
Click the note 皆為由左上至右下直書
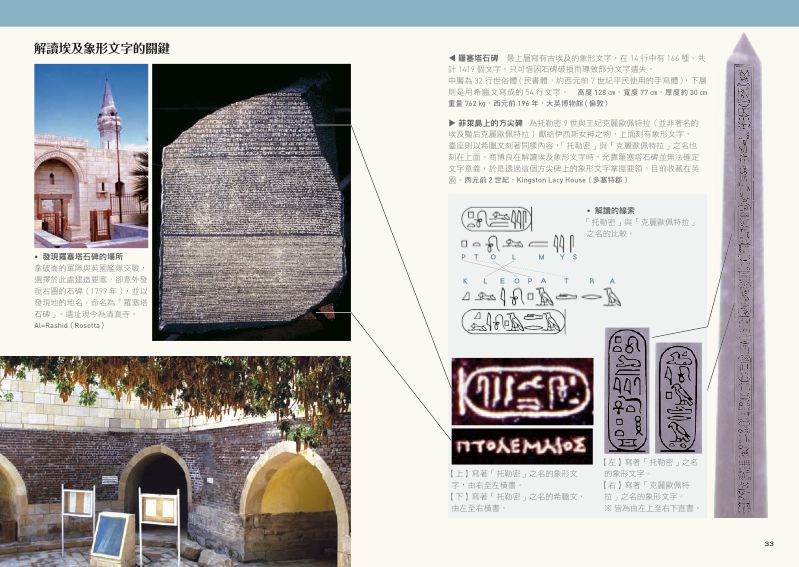click(653, 508)
